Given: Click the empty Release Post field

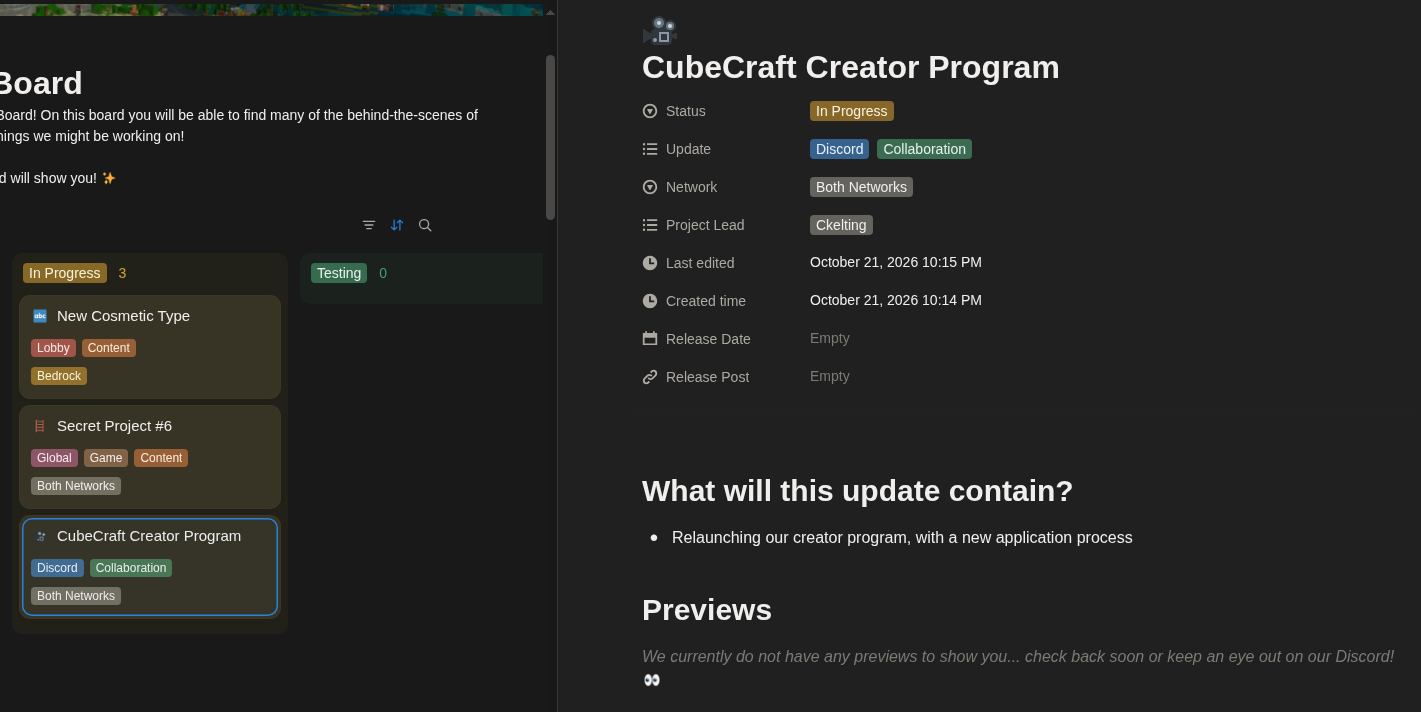Looking at the screenshot, I should (830, 376).
